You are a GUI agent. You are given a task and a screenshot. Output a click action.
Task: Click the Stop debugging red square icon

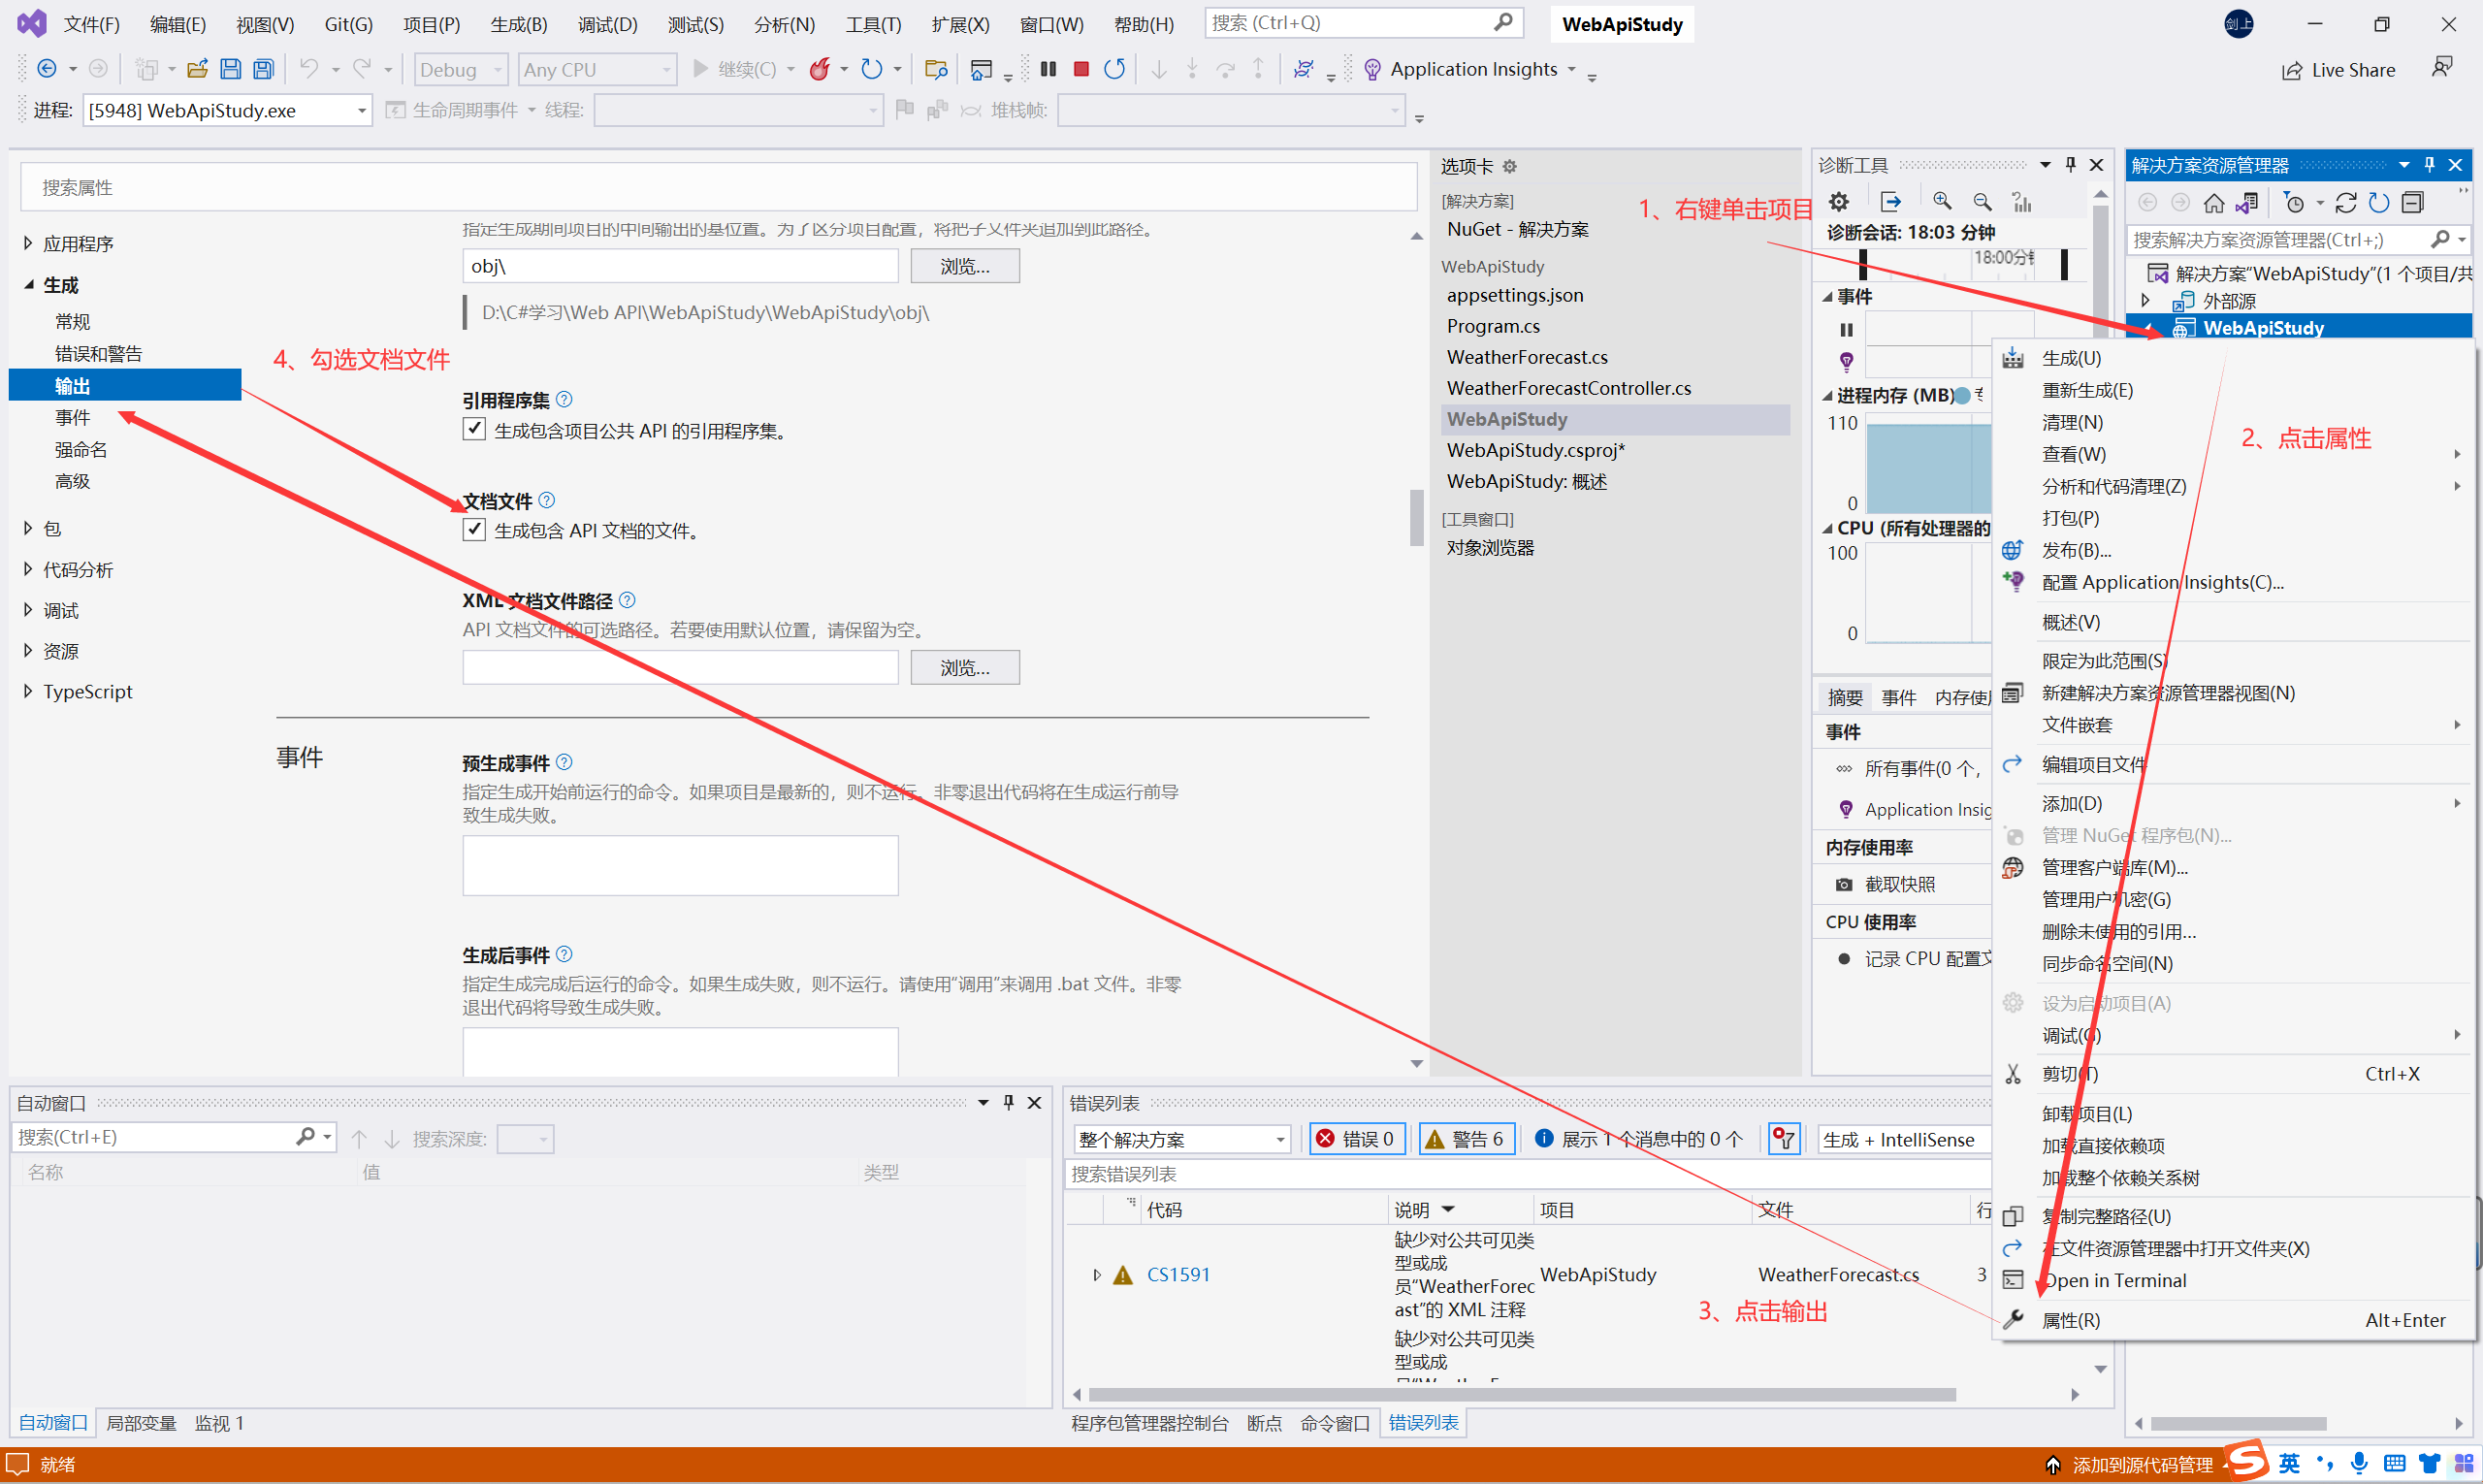click(x=1079, y=71)
